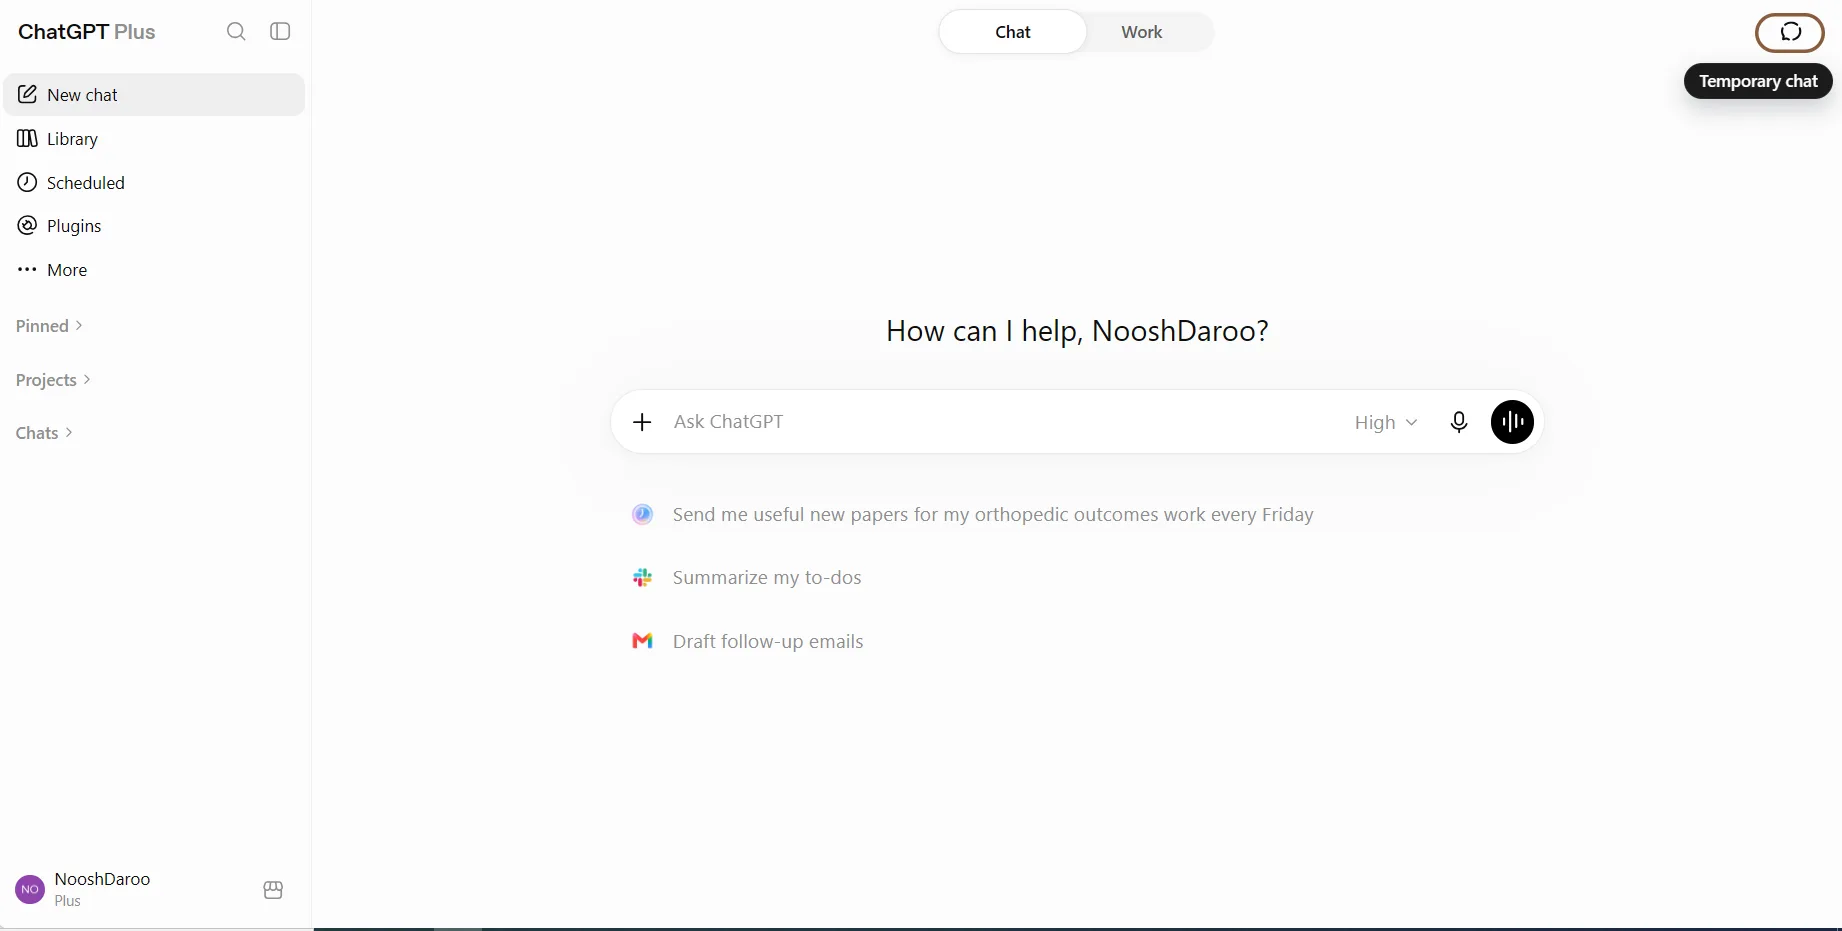Click the purple NO profile avatar

30,890
